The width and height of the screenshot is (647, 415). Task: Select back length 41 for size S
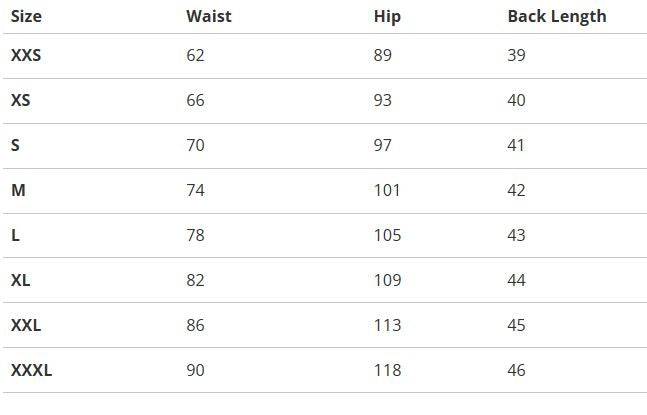516,145
